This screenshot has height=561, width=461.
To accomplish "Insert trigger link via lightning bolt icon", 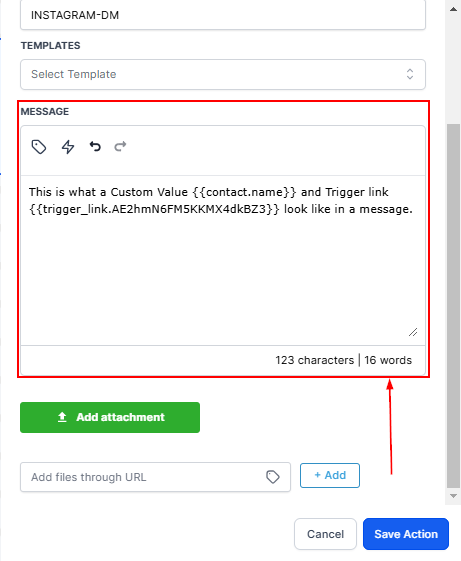I will (x=68, y=147).
